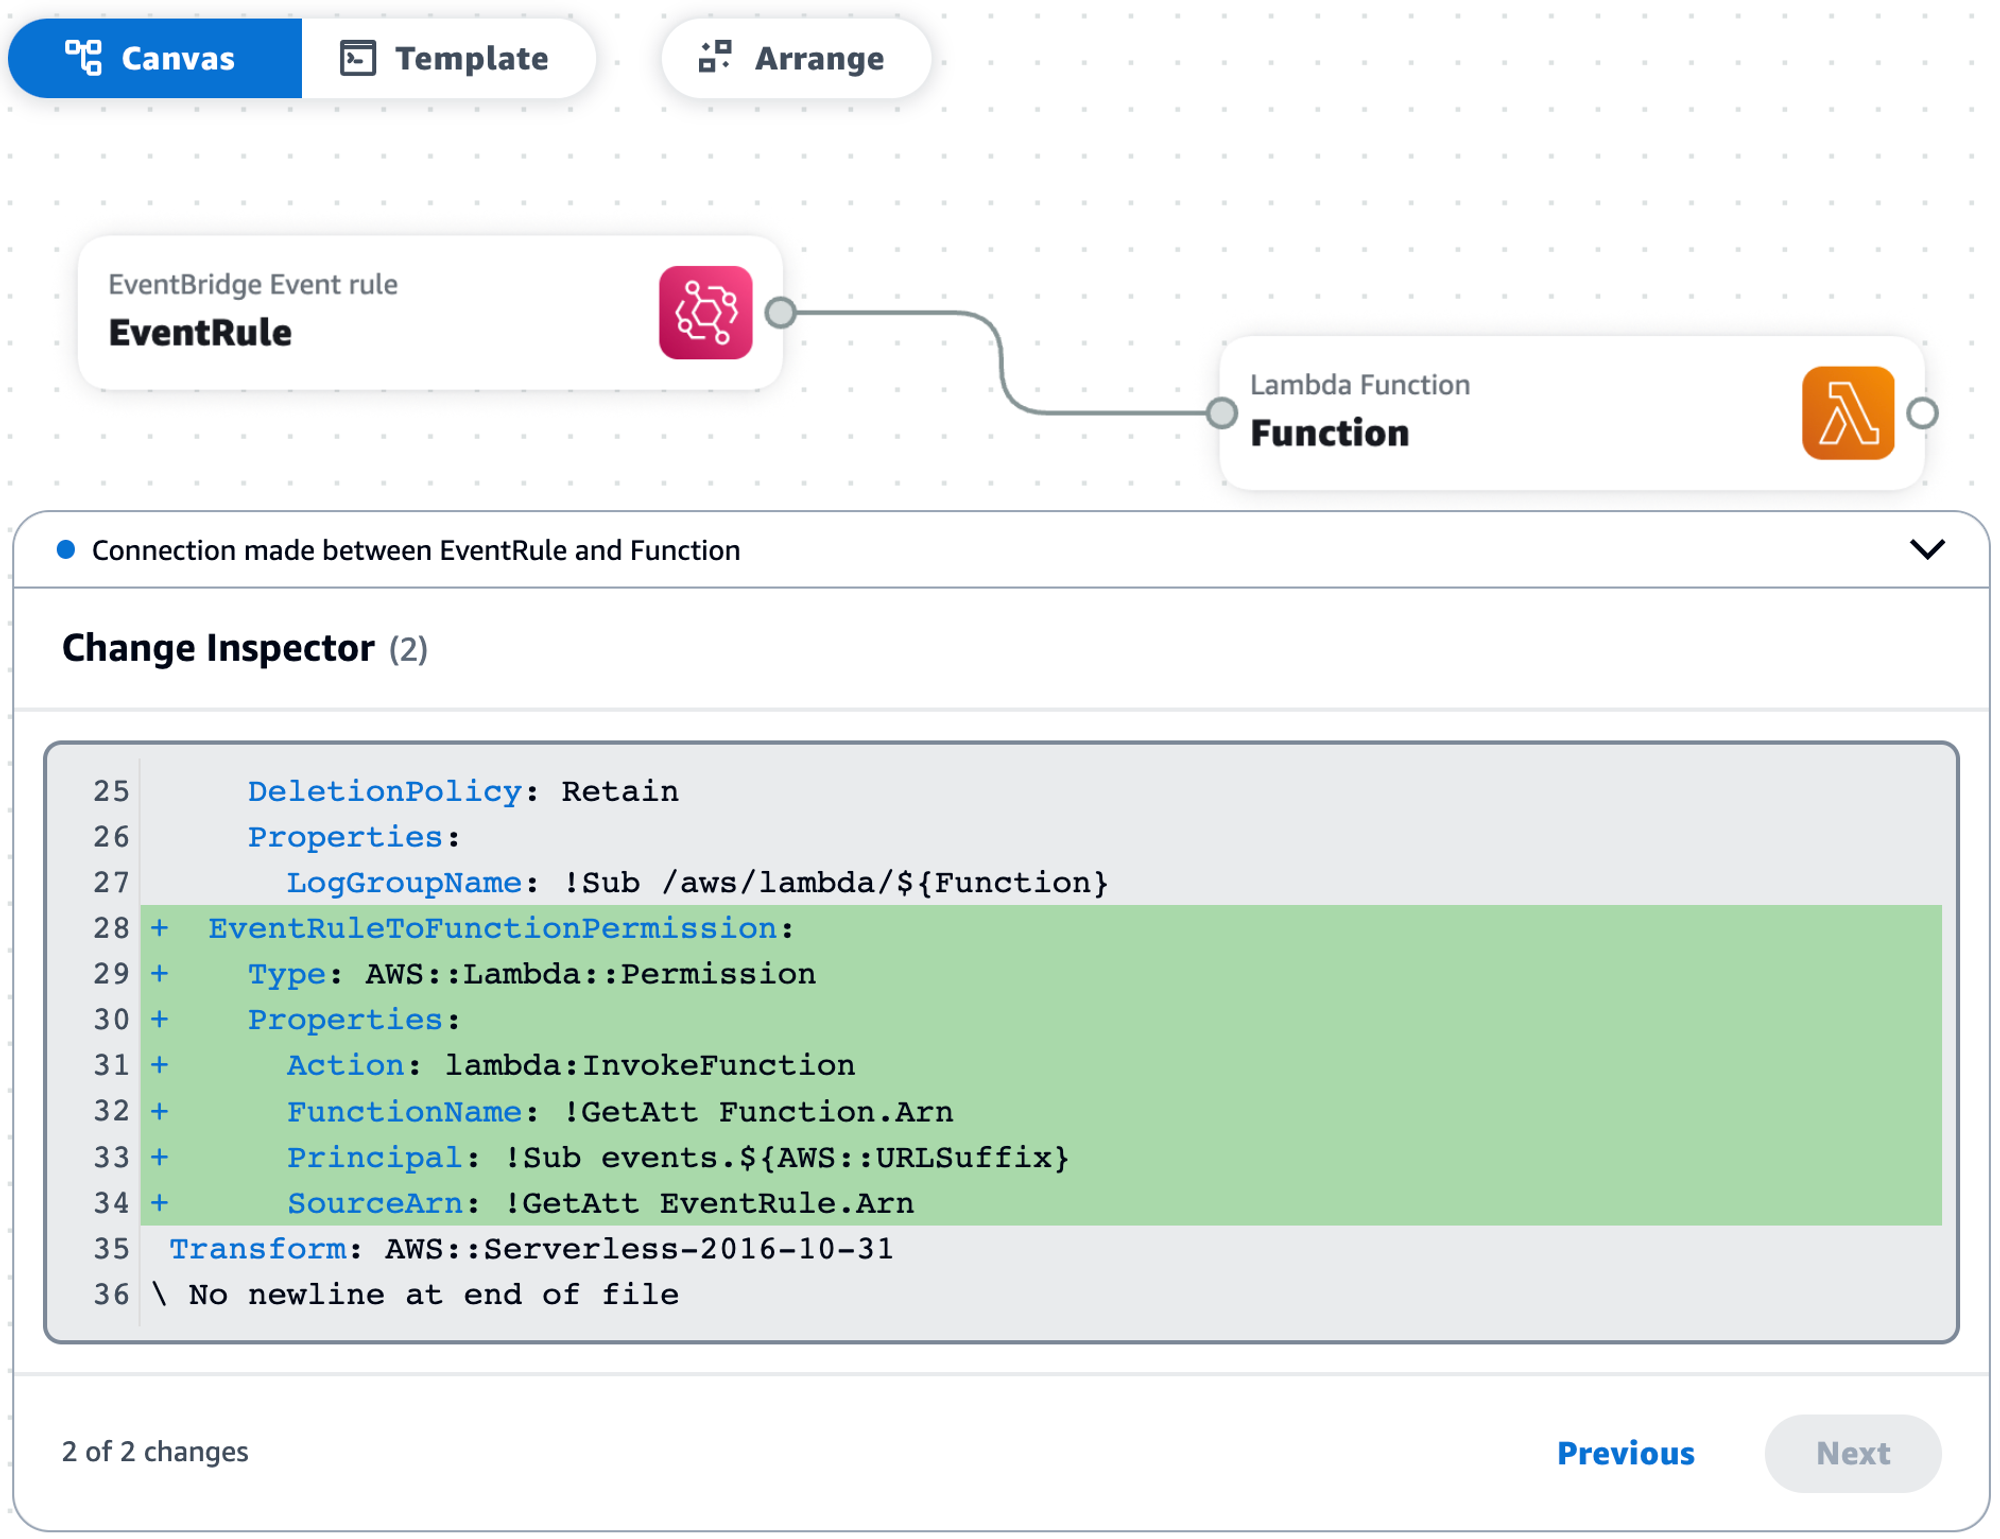Click the Arrange layout icon
This screenshot has height=1539, width=2000.
click(x=713, y=57)
